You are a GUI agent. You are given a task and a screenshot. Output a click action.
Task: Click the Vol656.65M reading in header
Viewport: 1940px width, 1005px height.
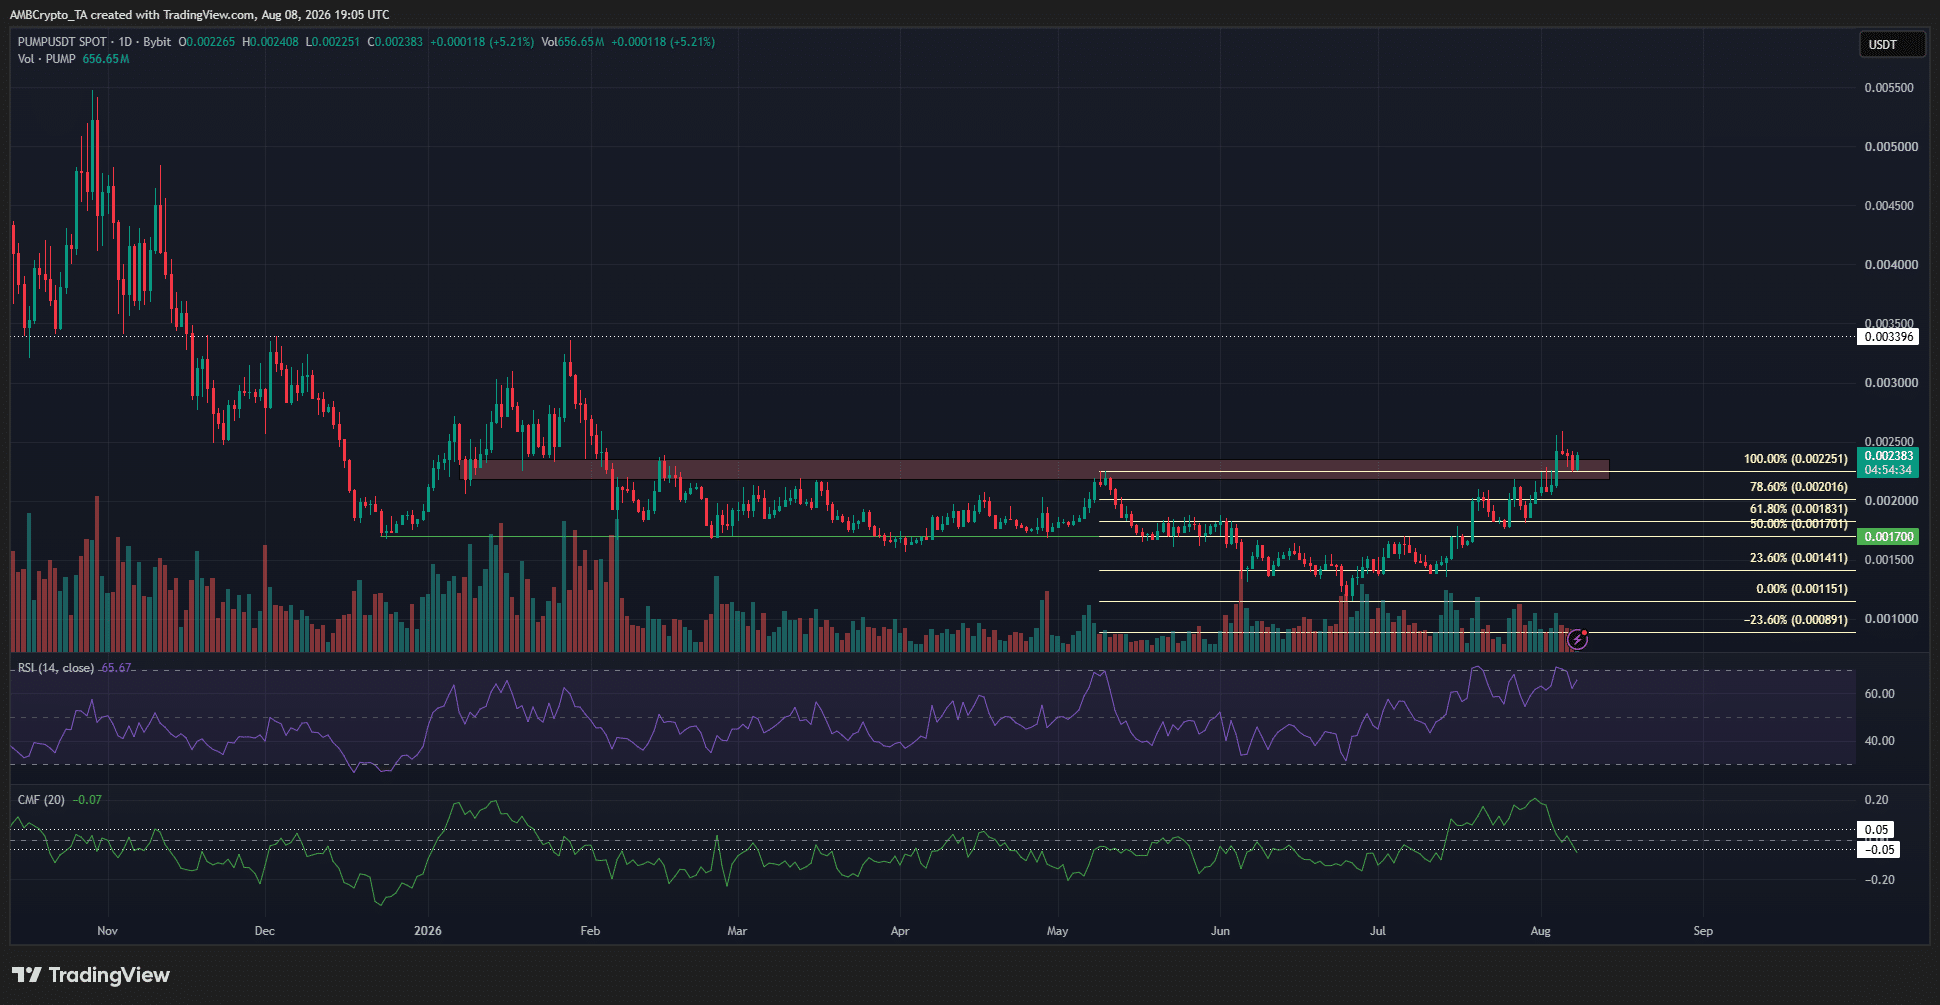pyautogui.click(x=572, y=42)
